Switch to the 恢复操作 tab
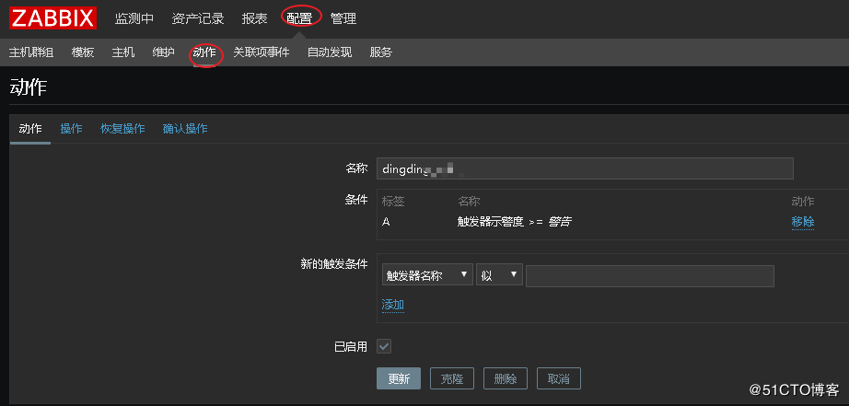This screenshot has width=849, height=406. [x=123, y=129]
